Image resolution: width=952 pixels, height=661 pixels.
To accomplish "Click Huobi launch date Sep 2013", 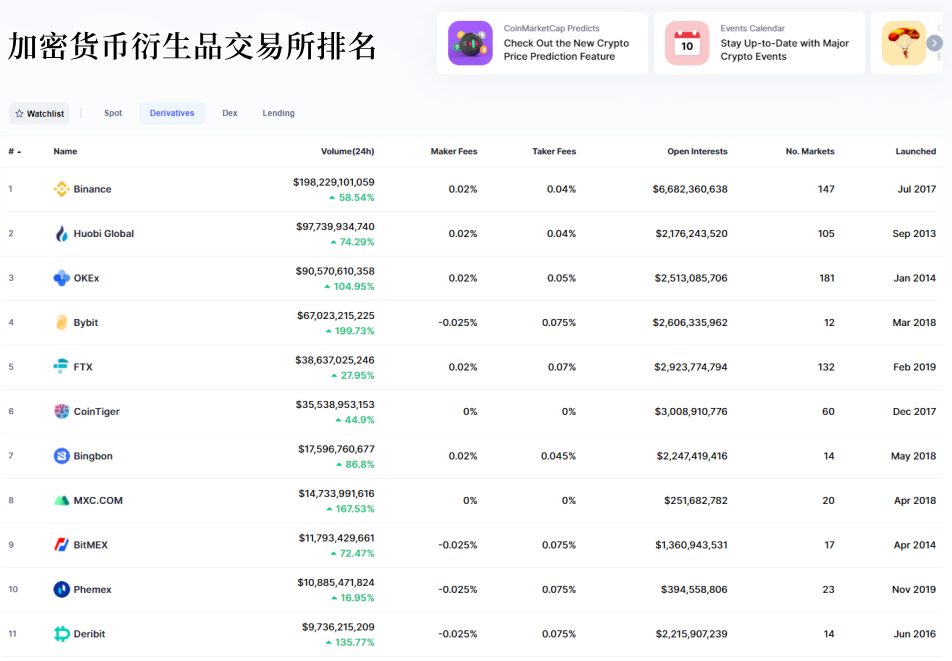I will click(914, 233).
